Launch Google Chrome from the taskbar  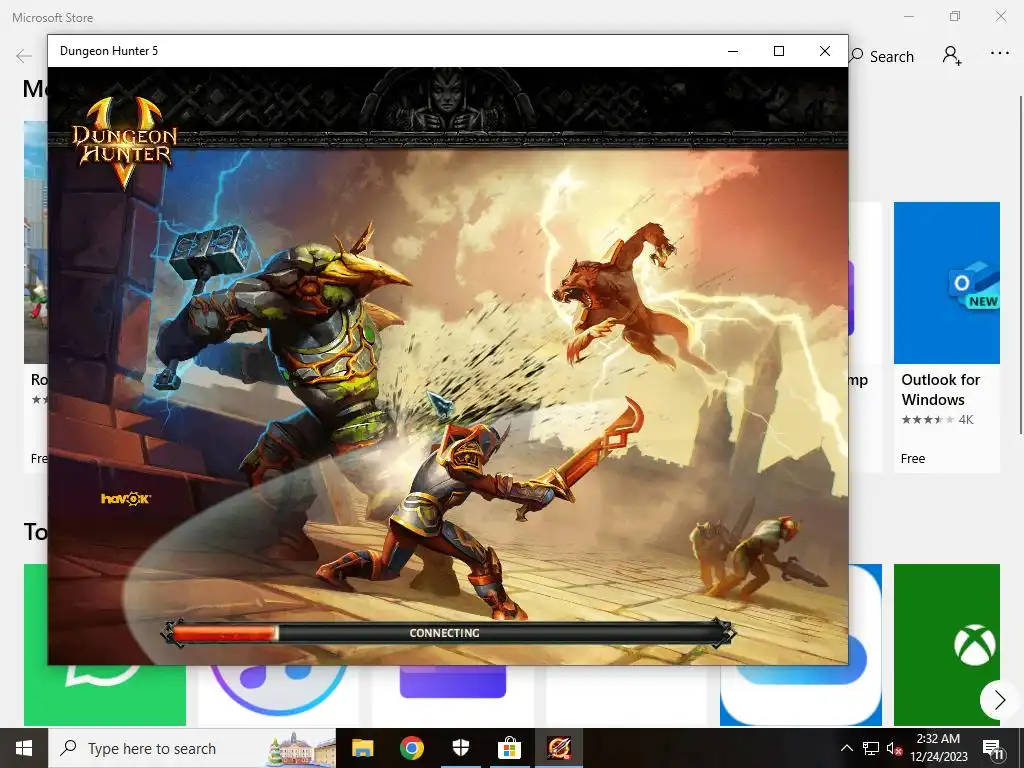click(411, 748)
